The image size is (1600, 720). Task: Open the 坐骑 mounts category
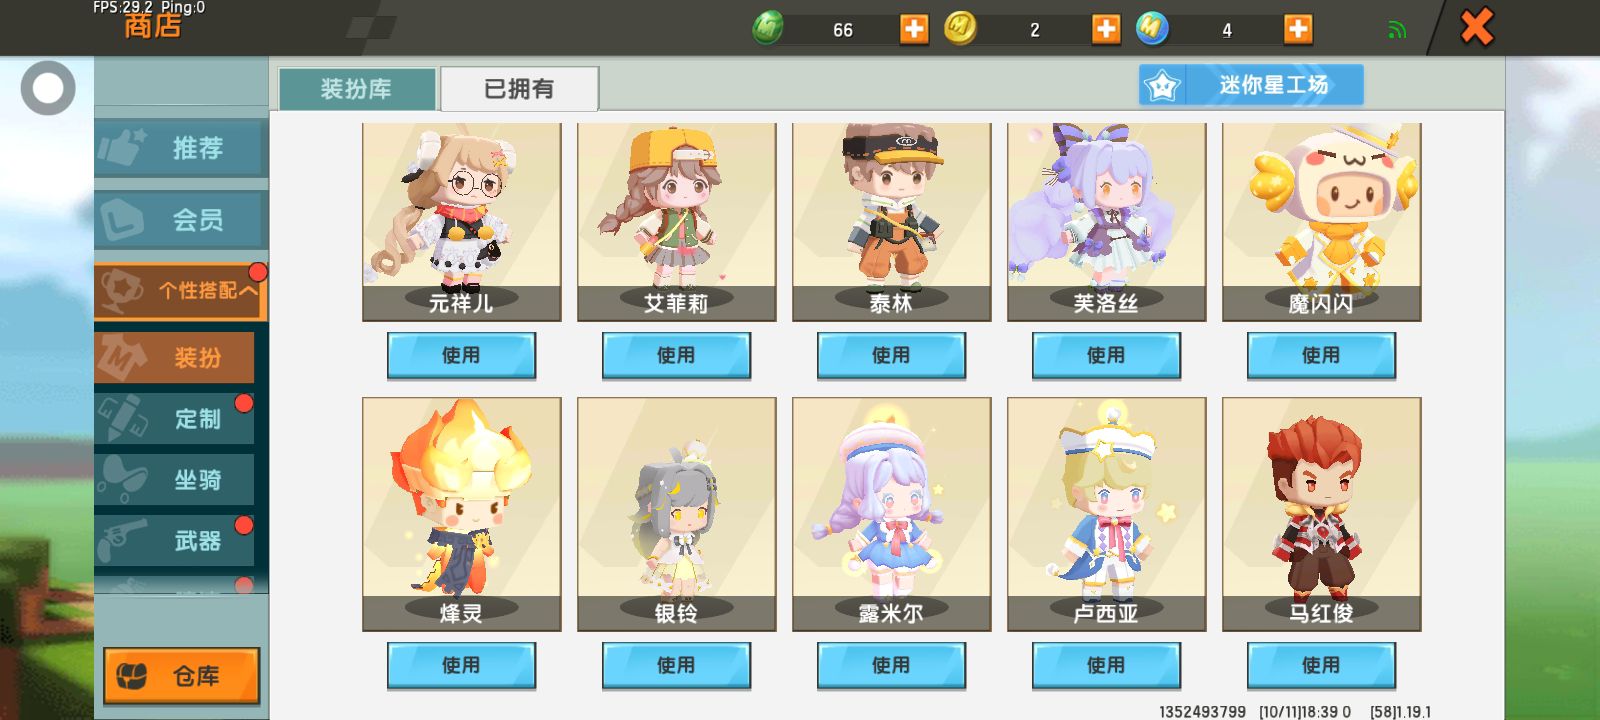point(175,480)
